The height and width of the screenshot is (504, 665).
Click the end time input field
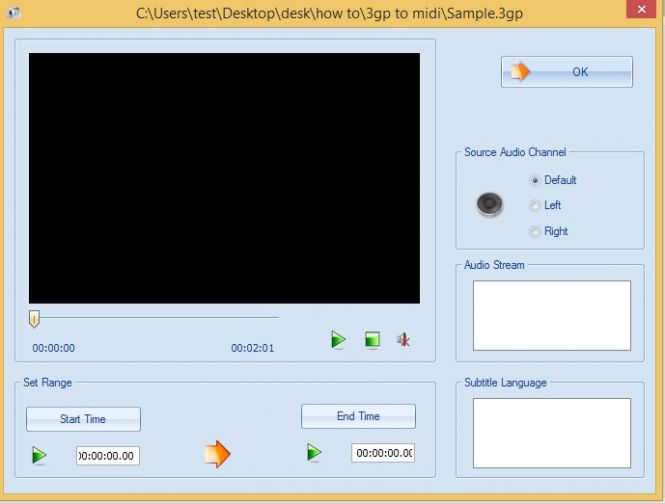(x=383, y=453)
